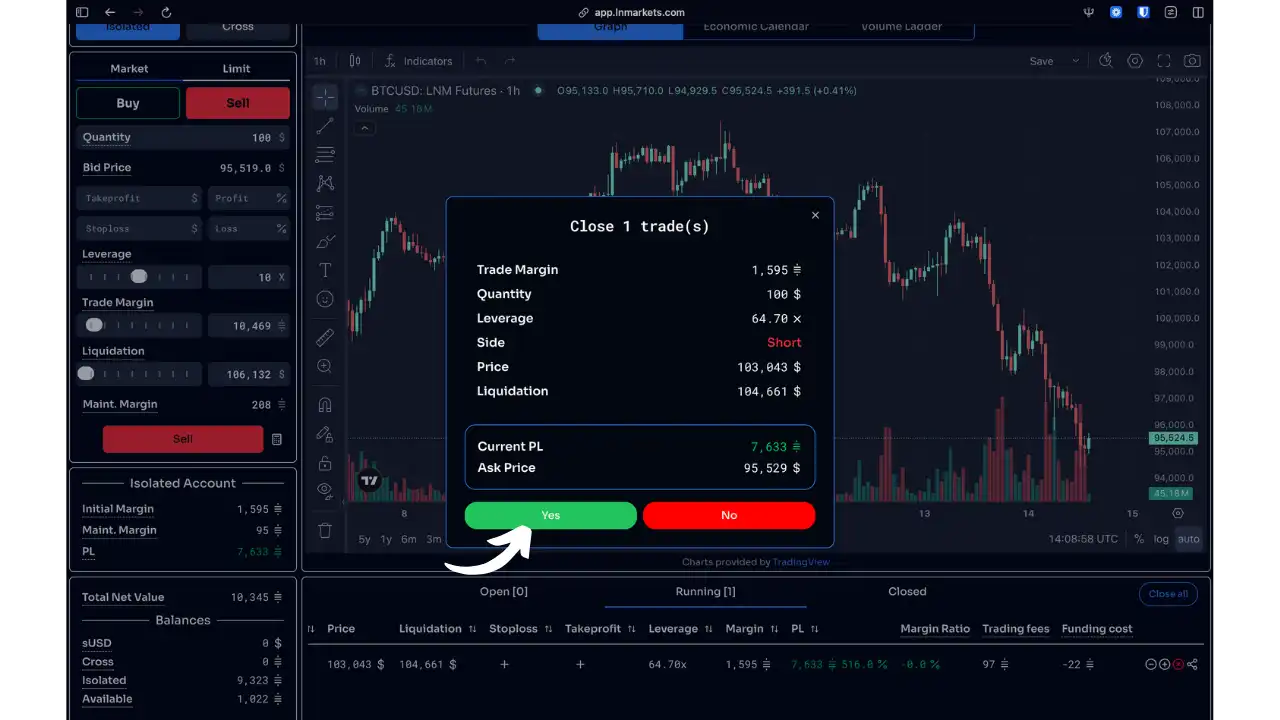The image size is (1280, 720).
Task: Click the trash icon to remove drawings
Action: [x=325, y=531]
